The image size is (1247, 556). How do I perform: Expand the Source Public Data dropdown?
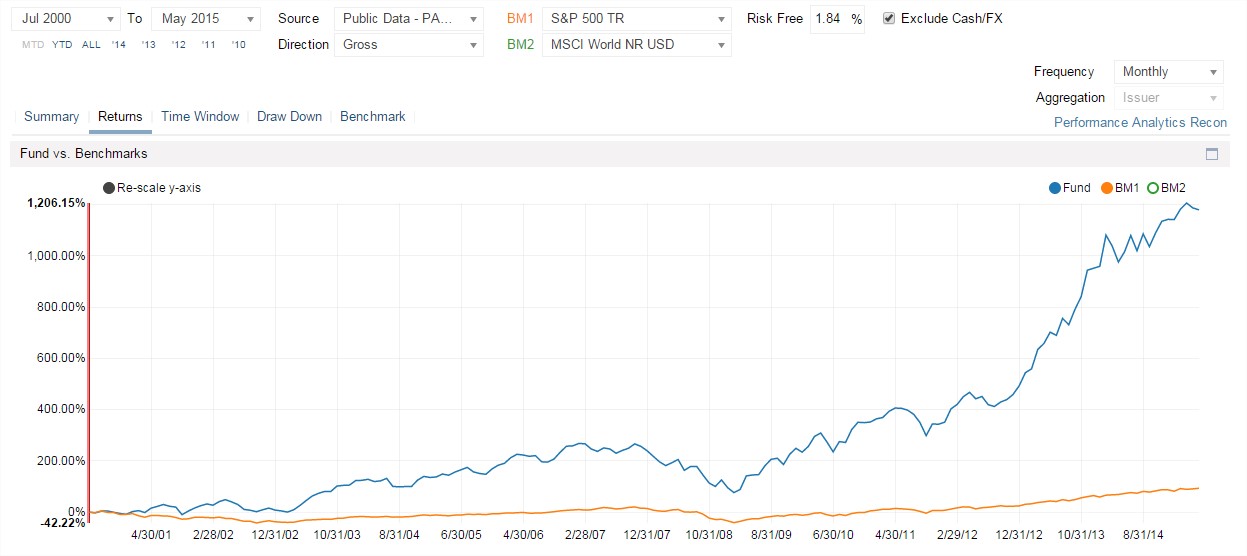tap(410, 19)
